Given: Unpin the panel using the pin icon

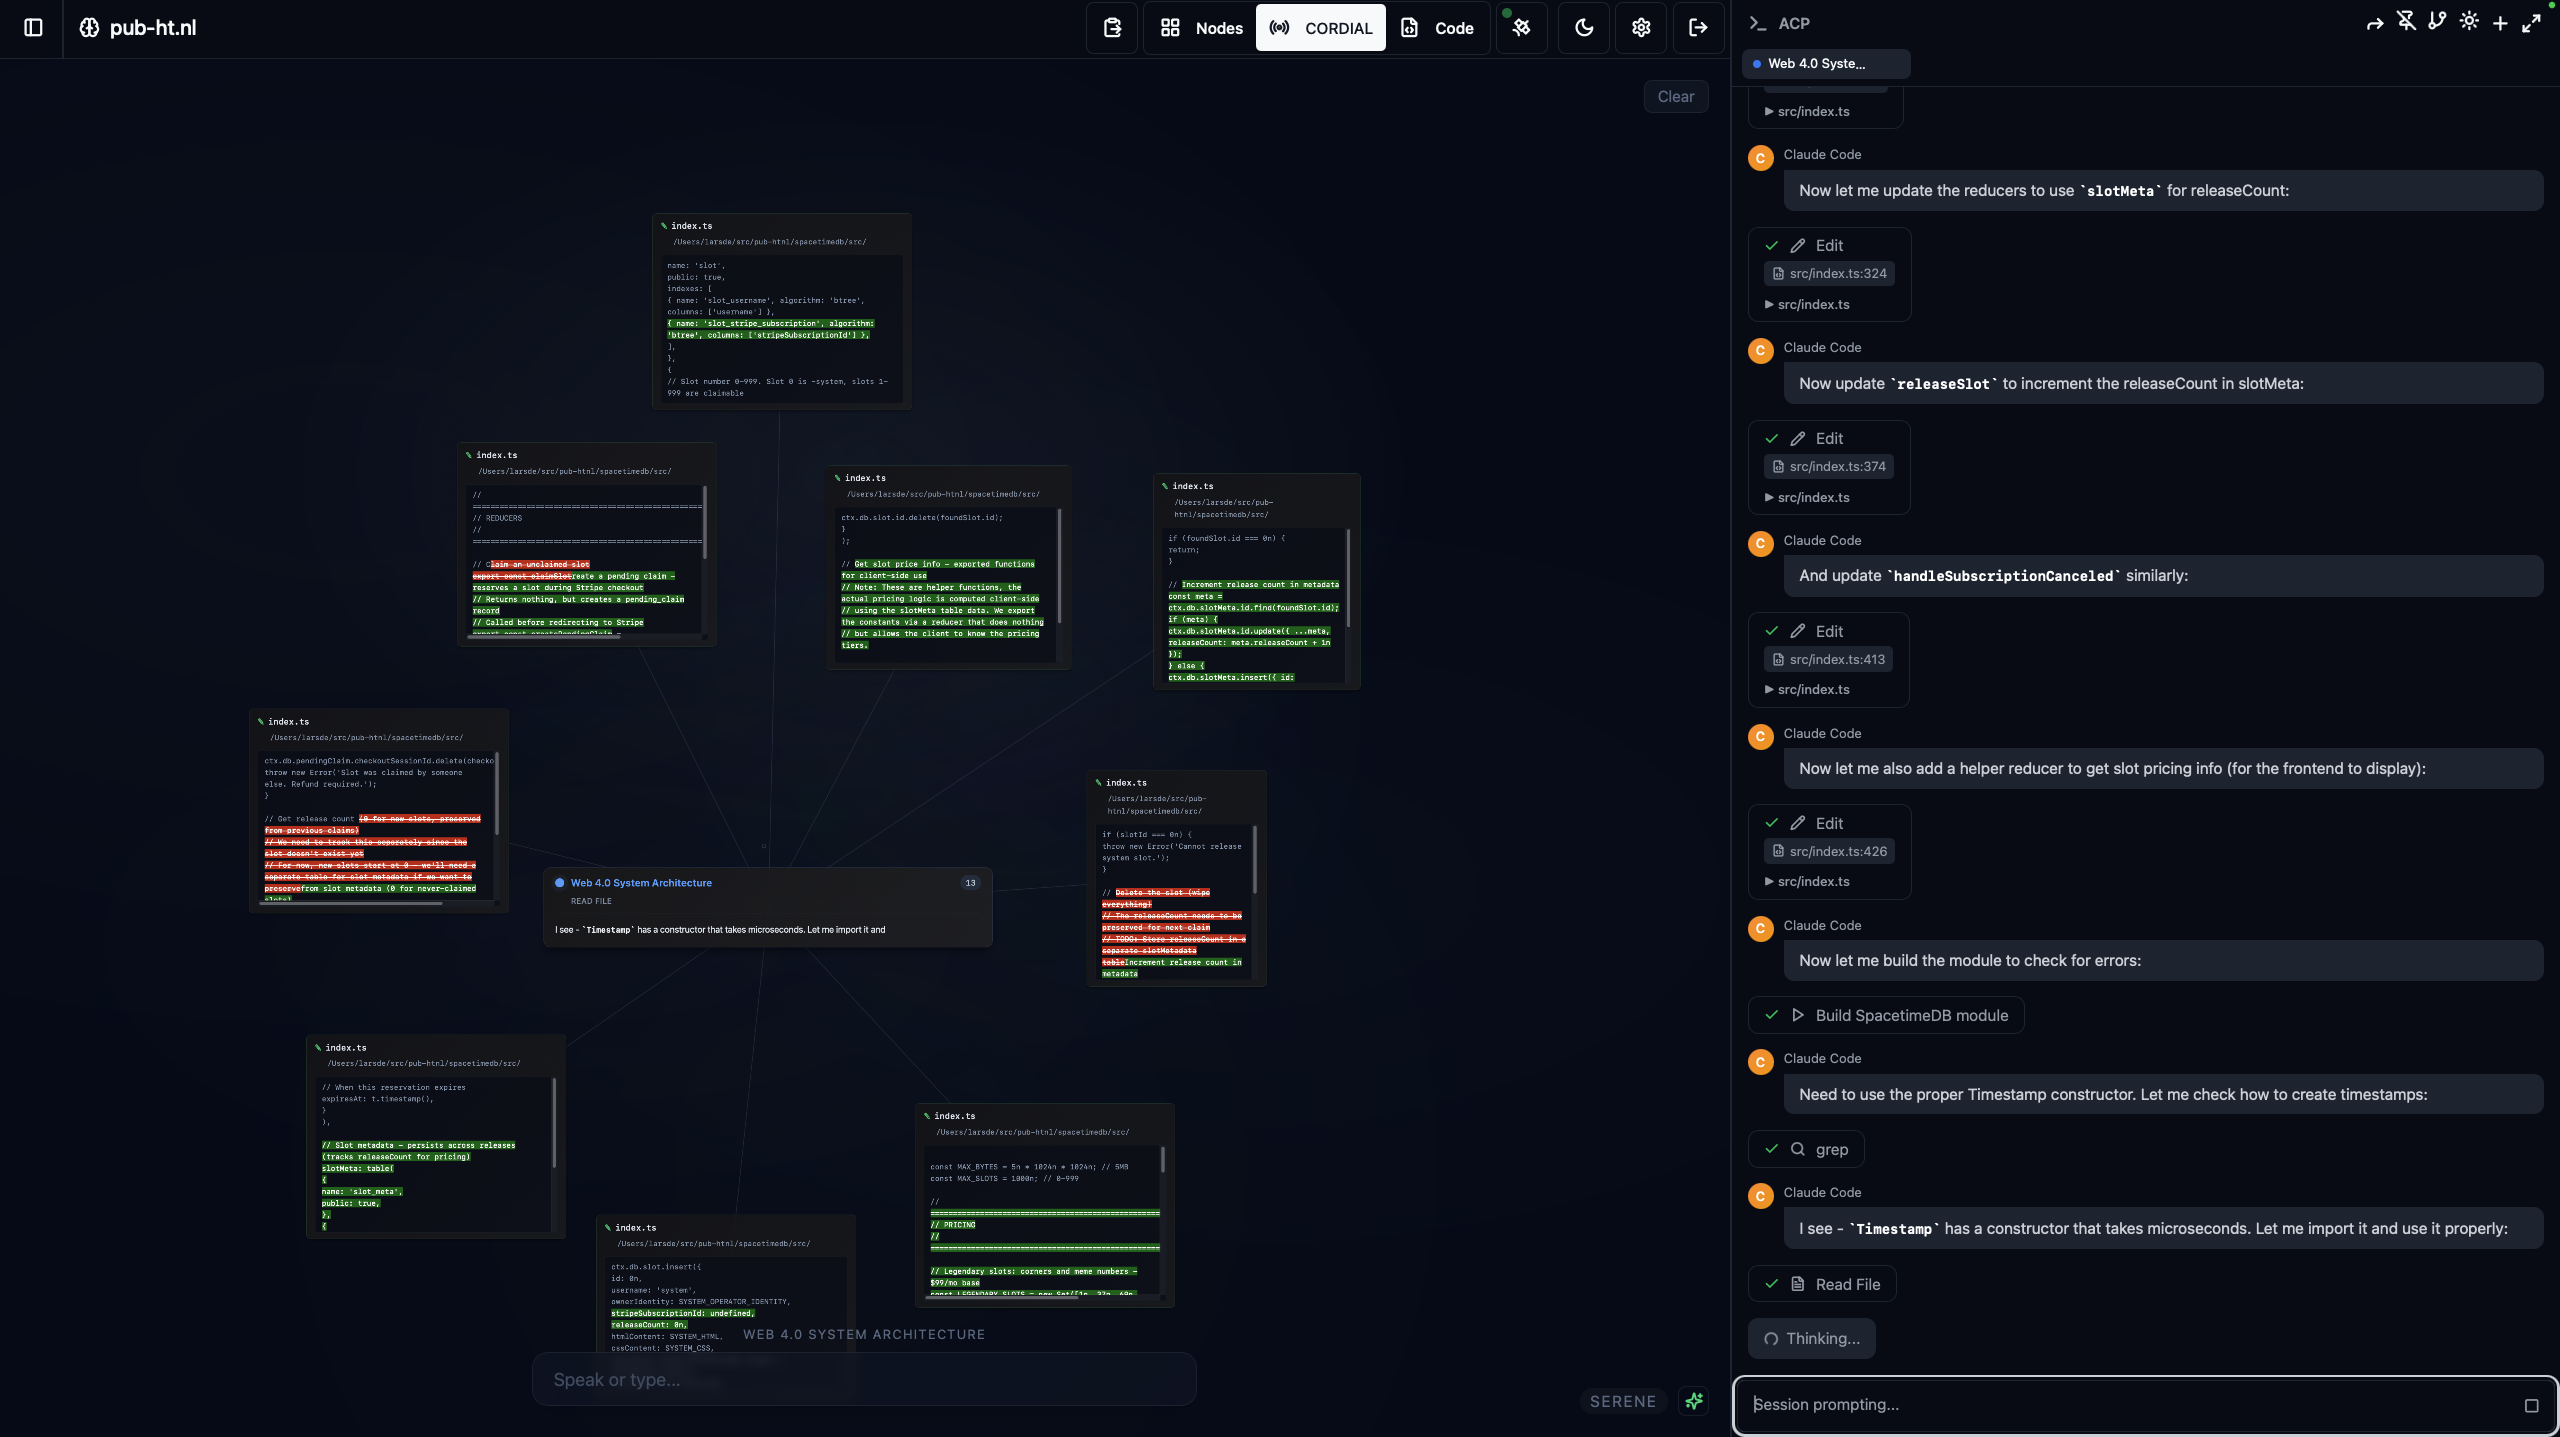Looking at the screenshot, I should point(2405,20).
